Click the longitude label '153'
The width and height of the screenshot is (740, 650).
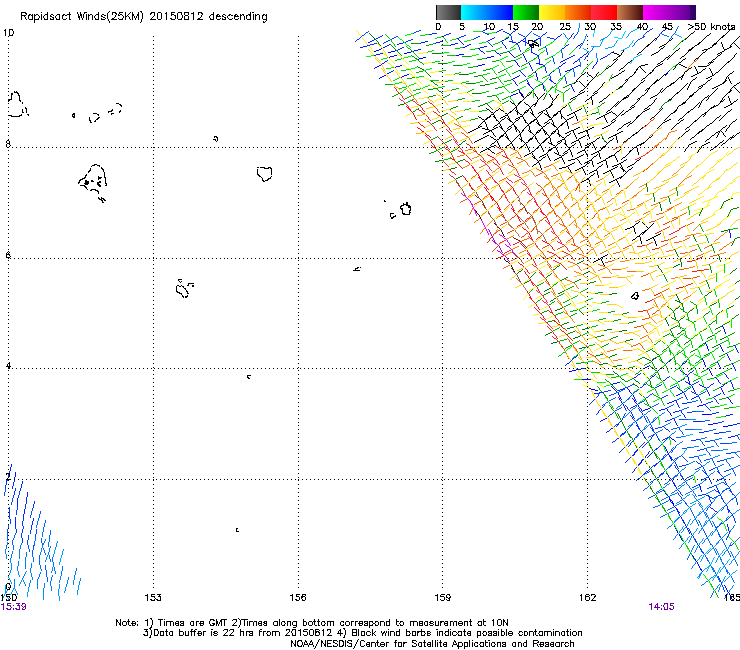[x=153, y=598]
